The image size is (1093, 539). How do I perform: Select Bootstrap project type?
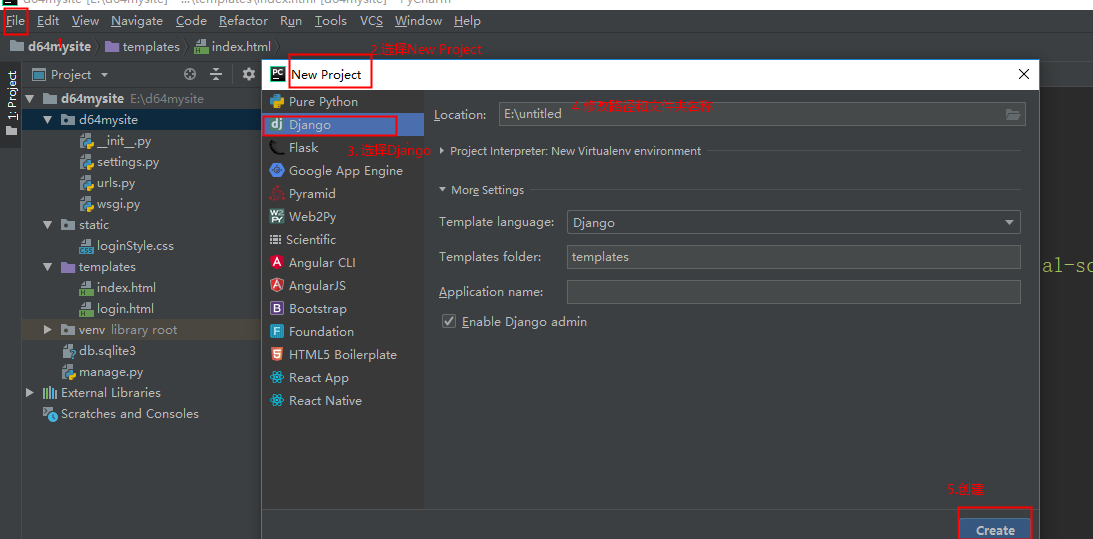coord(343,309)
